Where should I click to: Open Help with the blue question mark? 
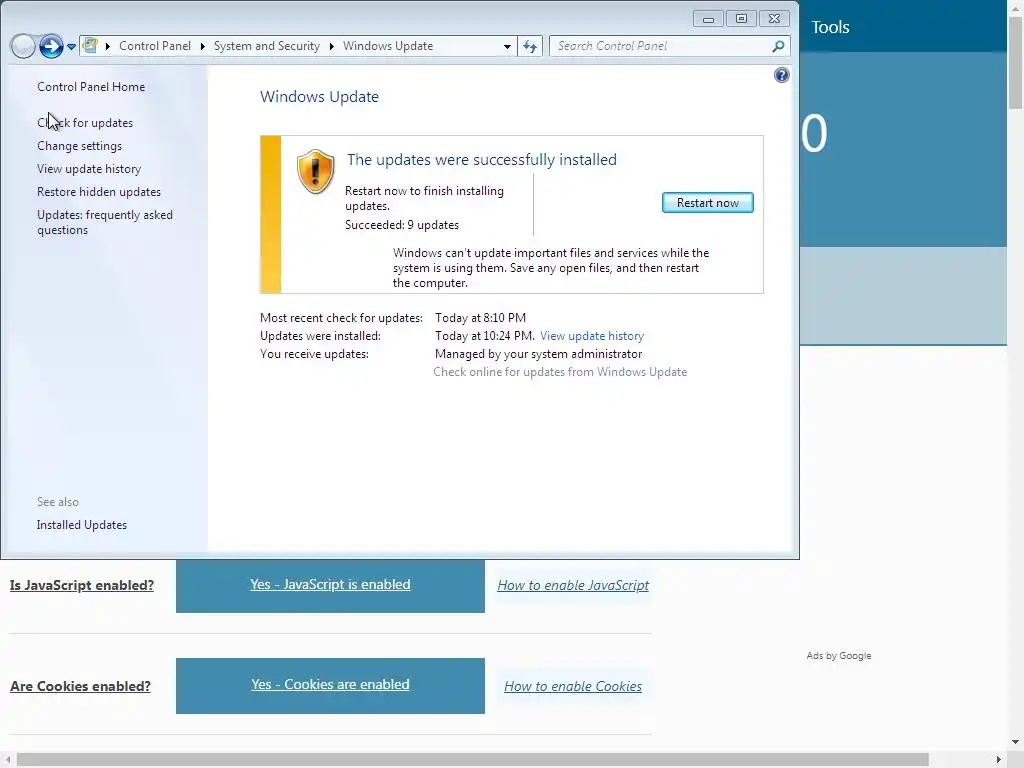782,75
